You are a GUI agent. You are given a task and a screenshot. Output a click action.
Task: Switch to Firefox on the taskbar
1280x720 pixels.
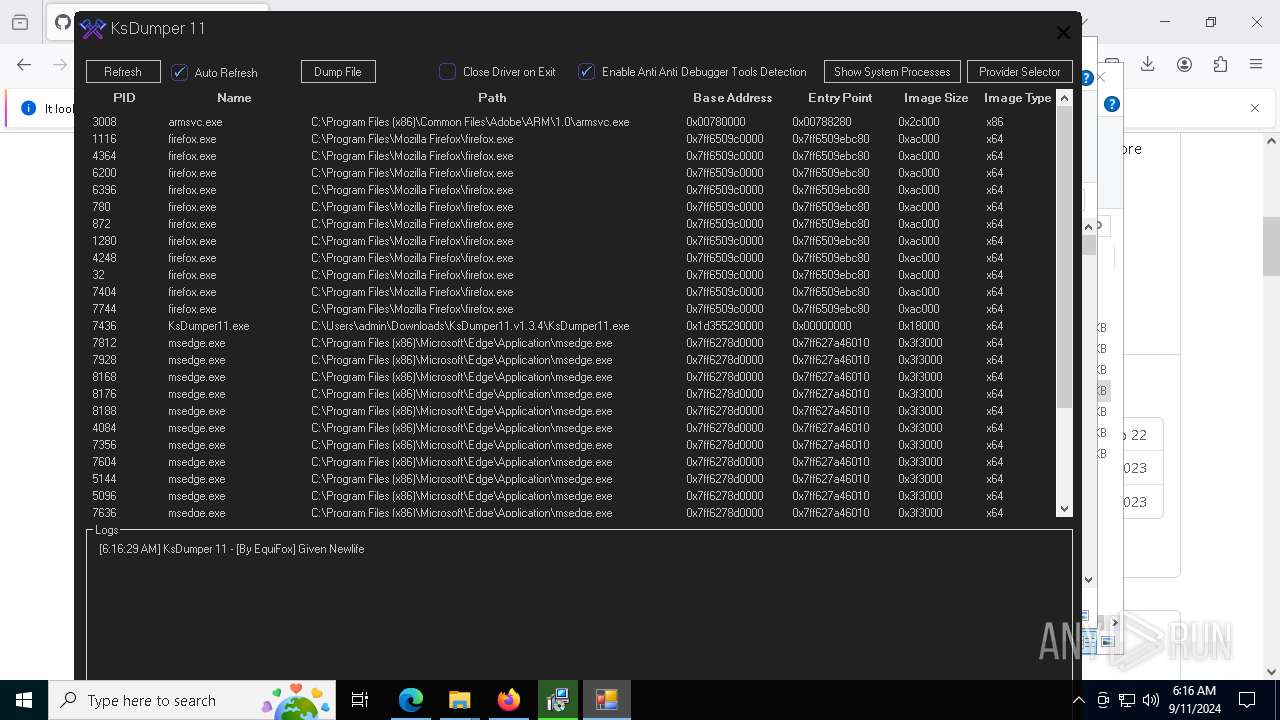[508, 700]
